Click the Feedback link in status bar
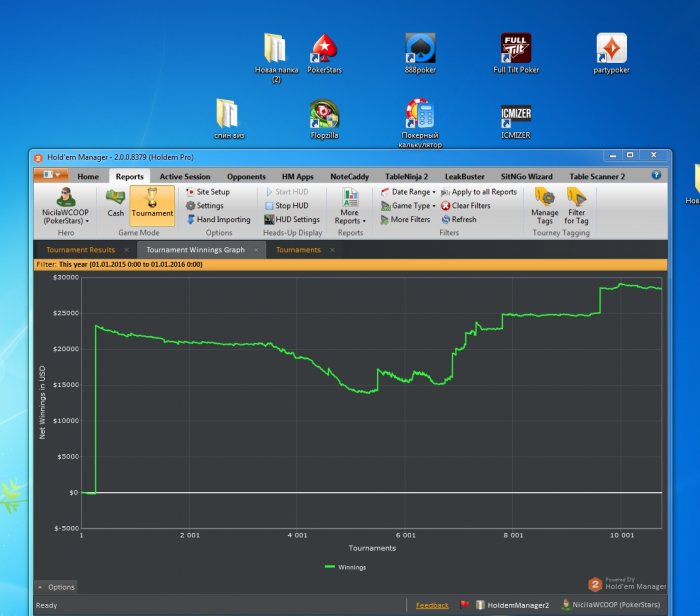 point(432,606)
